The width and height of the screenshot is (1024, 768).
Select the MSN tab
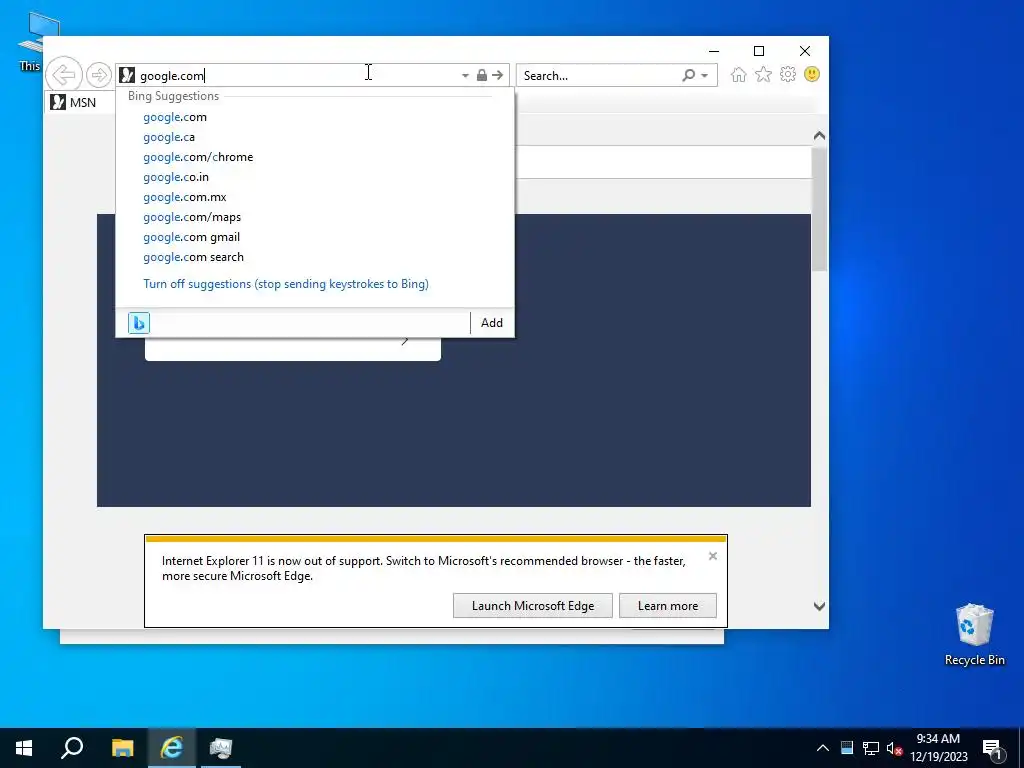[x=80, y=103]
